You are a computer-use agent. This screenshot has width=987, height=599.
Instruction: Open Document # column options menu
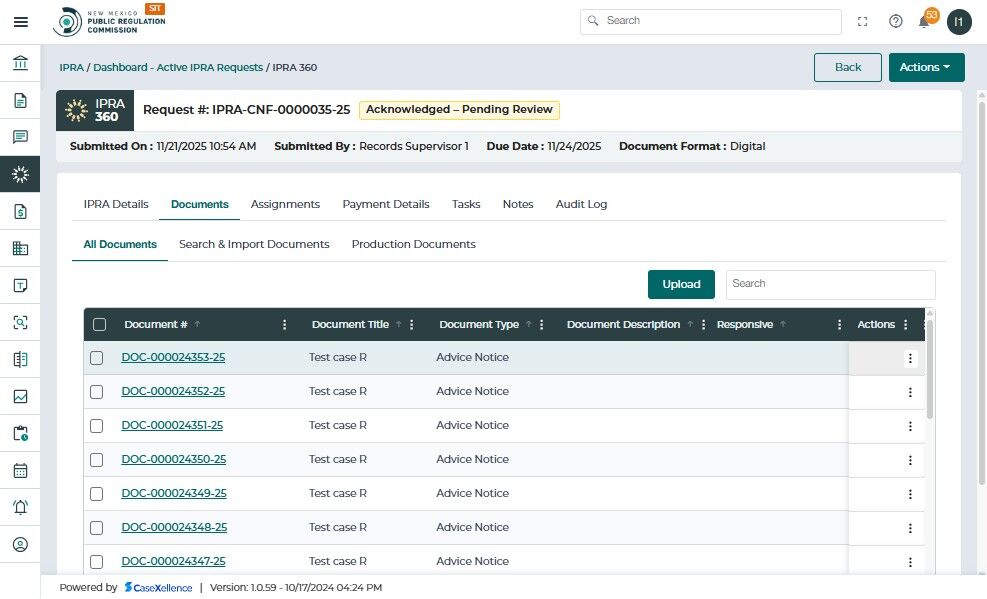[x=285, y=325]
